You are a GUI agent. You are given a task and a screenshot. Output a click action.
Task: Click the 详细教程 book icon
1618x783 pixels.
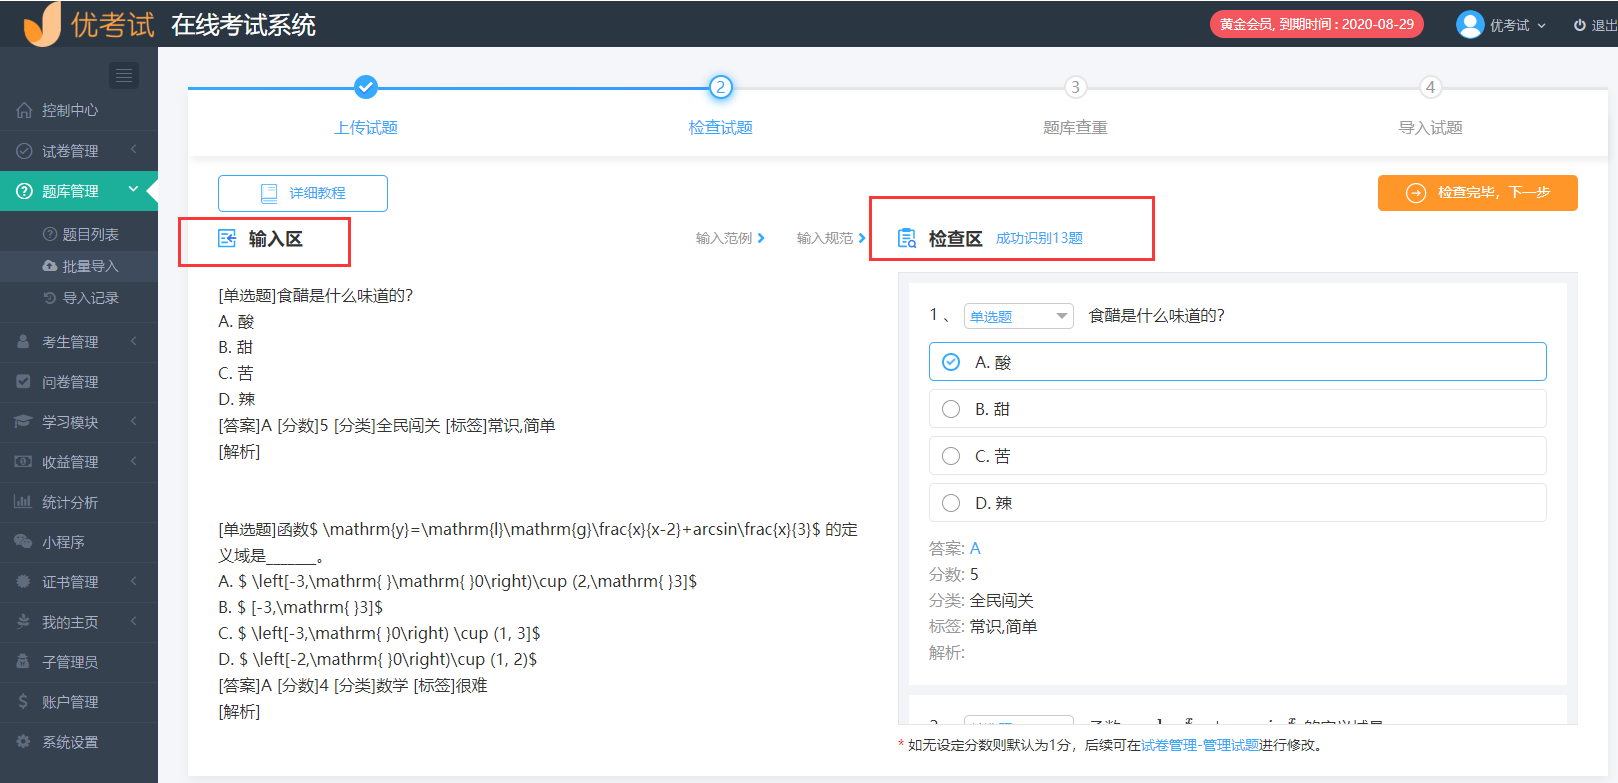[269, 193]
